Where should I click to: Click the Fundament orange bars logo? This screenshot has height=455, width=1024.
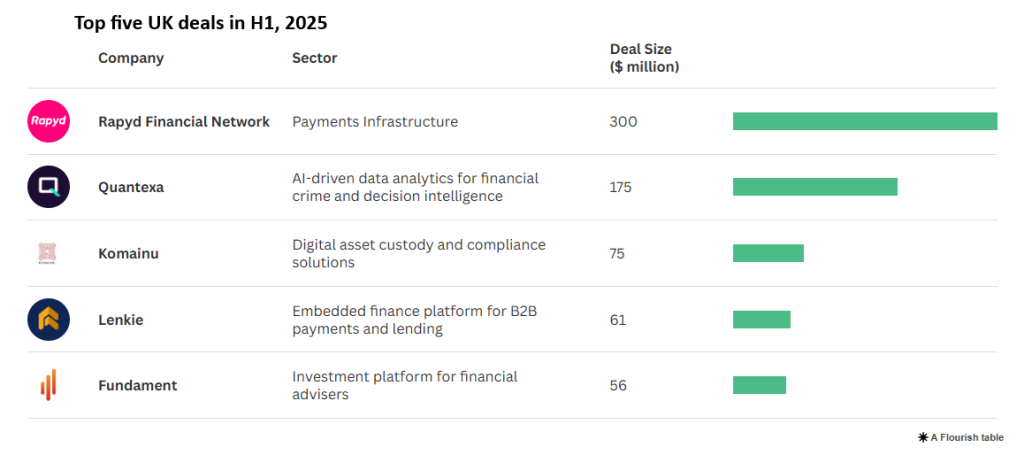pyautogui.click(x=48, y=385)
